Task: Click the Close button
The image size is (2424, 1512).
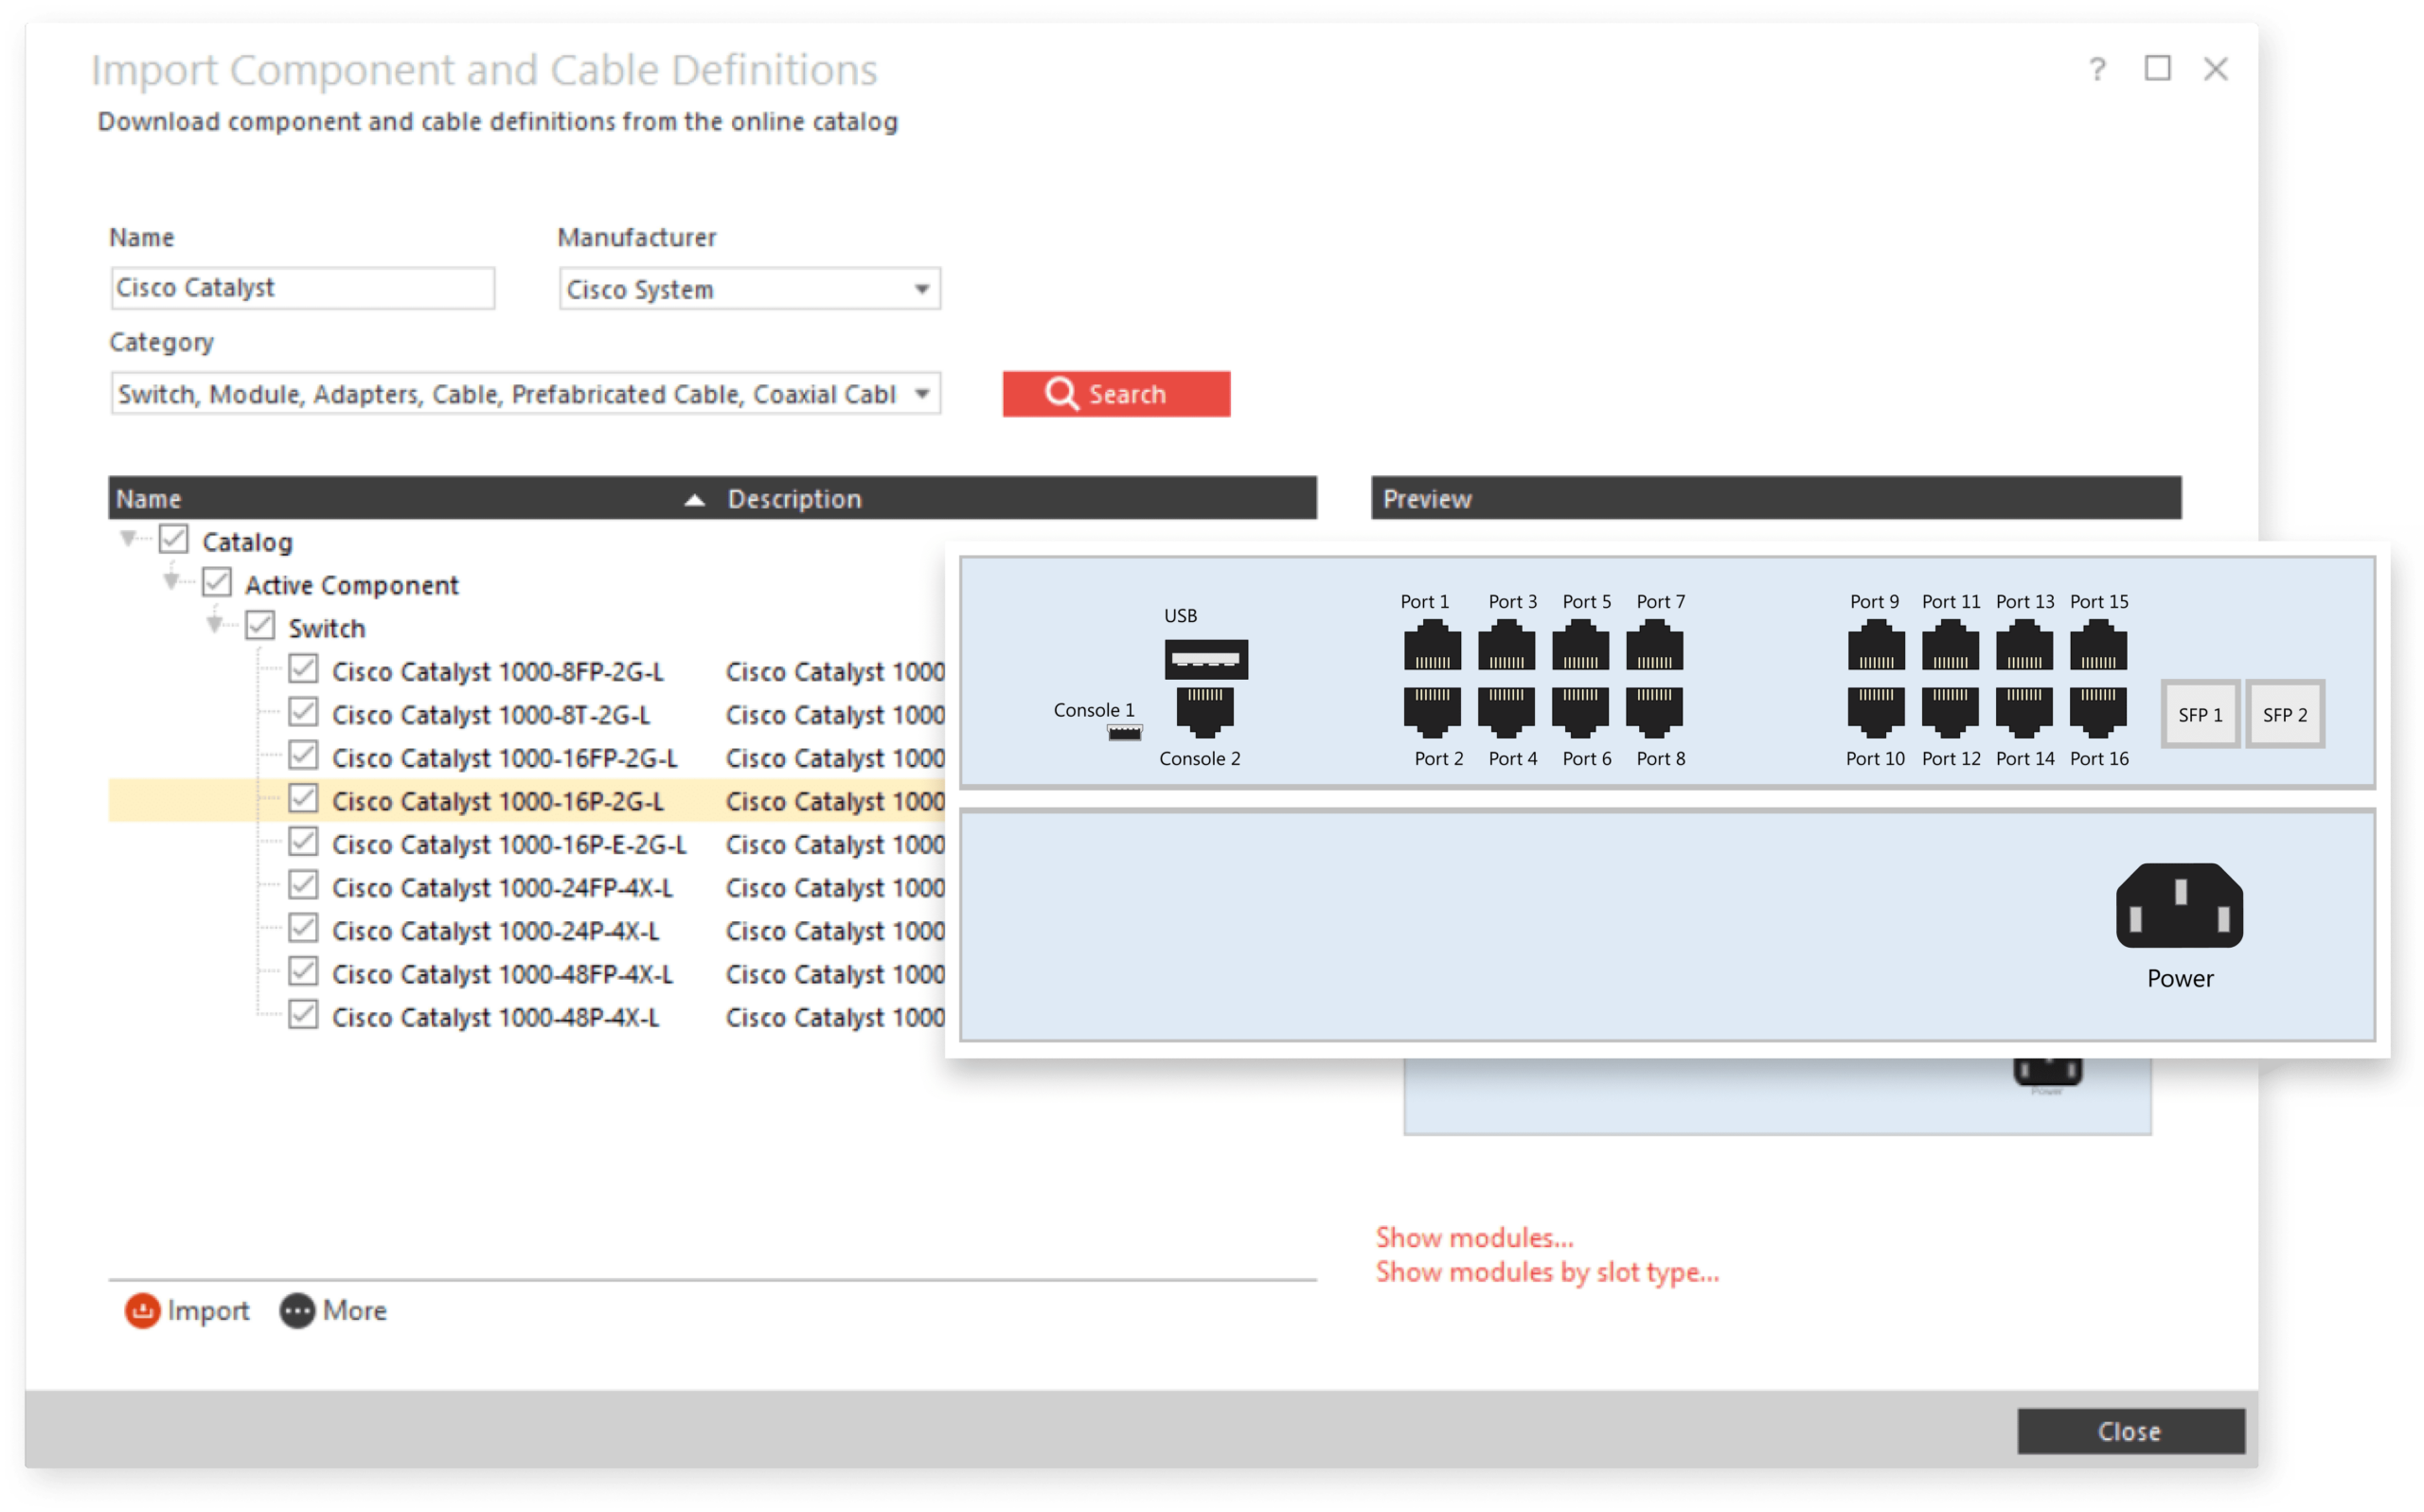Action: [x=2130, y=1431]
